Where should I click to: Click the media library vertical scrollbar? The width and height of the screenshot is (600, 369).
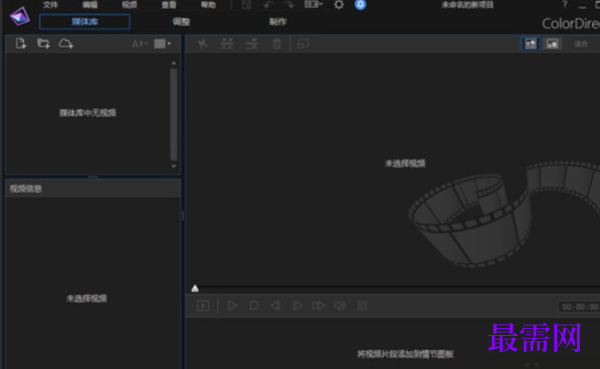(174, 115)
